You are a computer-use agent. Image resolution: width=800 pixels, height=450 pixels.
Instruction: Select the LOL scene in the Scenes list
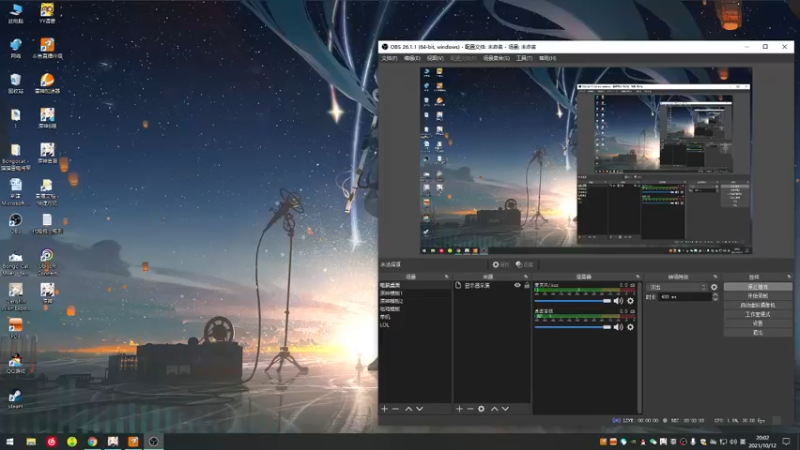click(385, 325)
